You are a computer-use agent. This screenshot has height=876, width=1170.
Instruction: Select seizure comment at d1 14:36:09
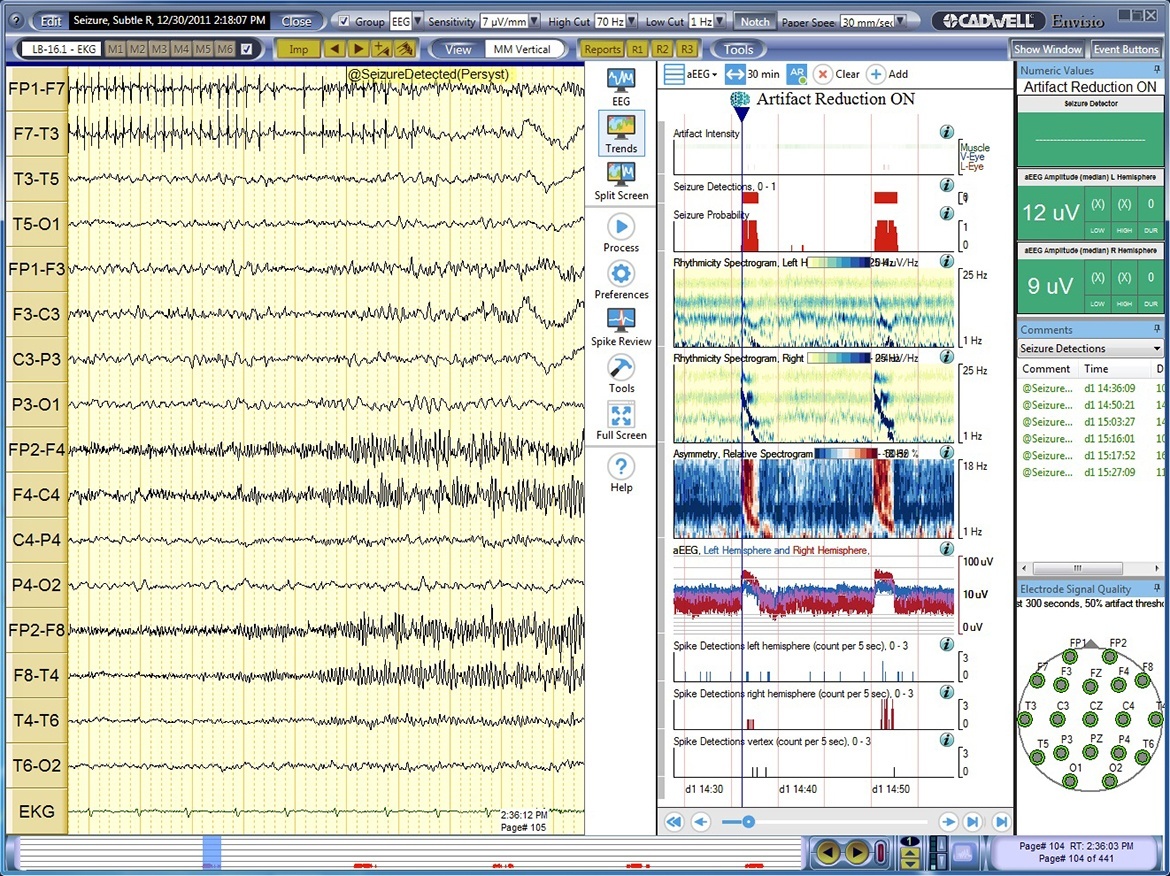click(1090, 388)
